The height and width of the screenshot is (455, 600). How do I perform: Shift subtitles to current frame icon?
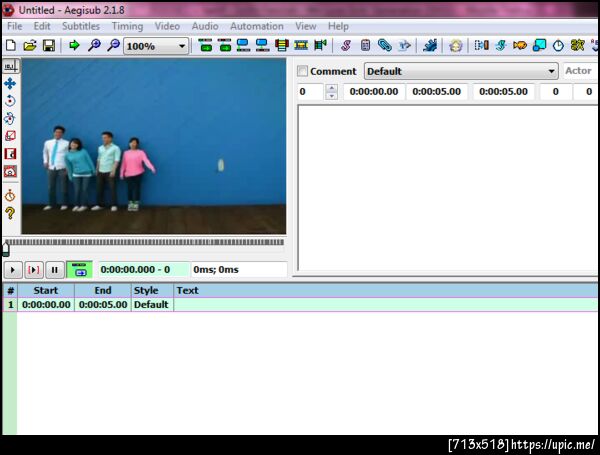(320, 46)
